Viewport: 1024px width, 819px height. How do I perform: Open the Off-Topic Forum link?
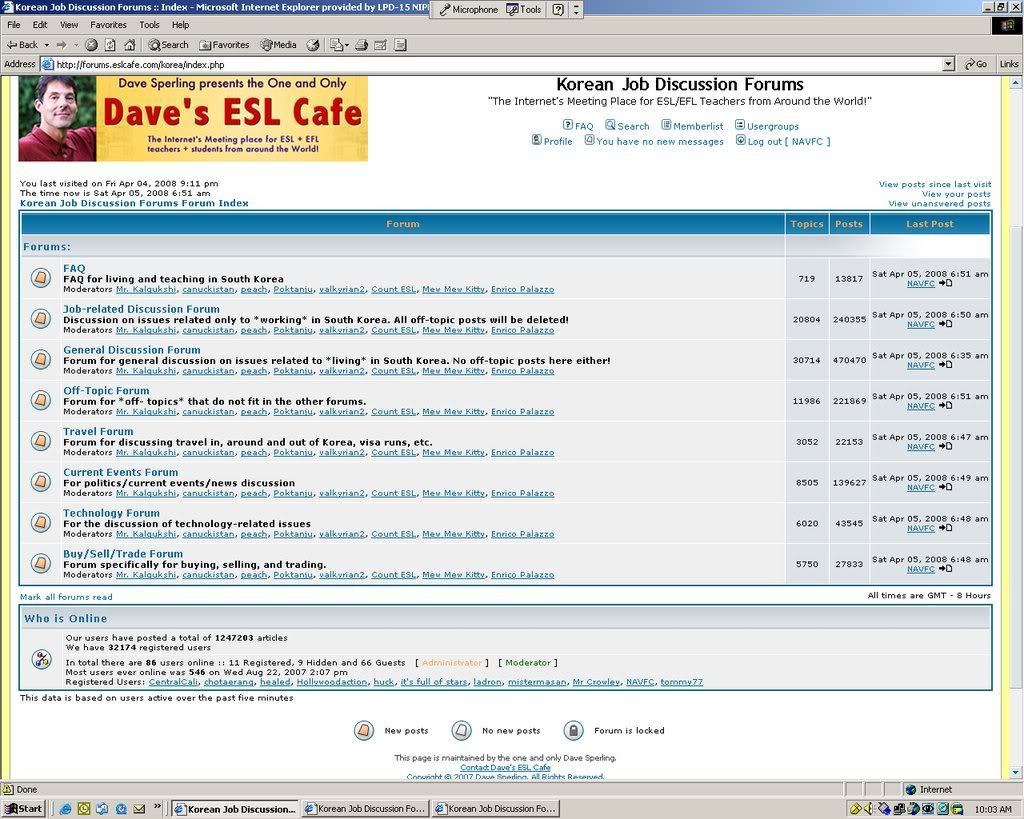106,391
